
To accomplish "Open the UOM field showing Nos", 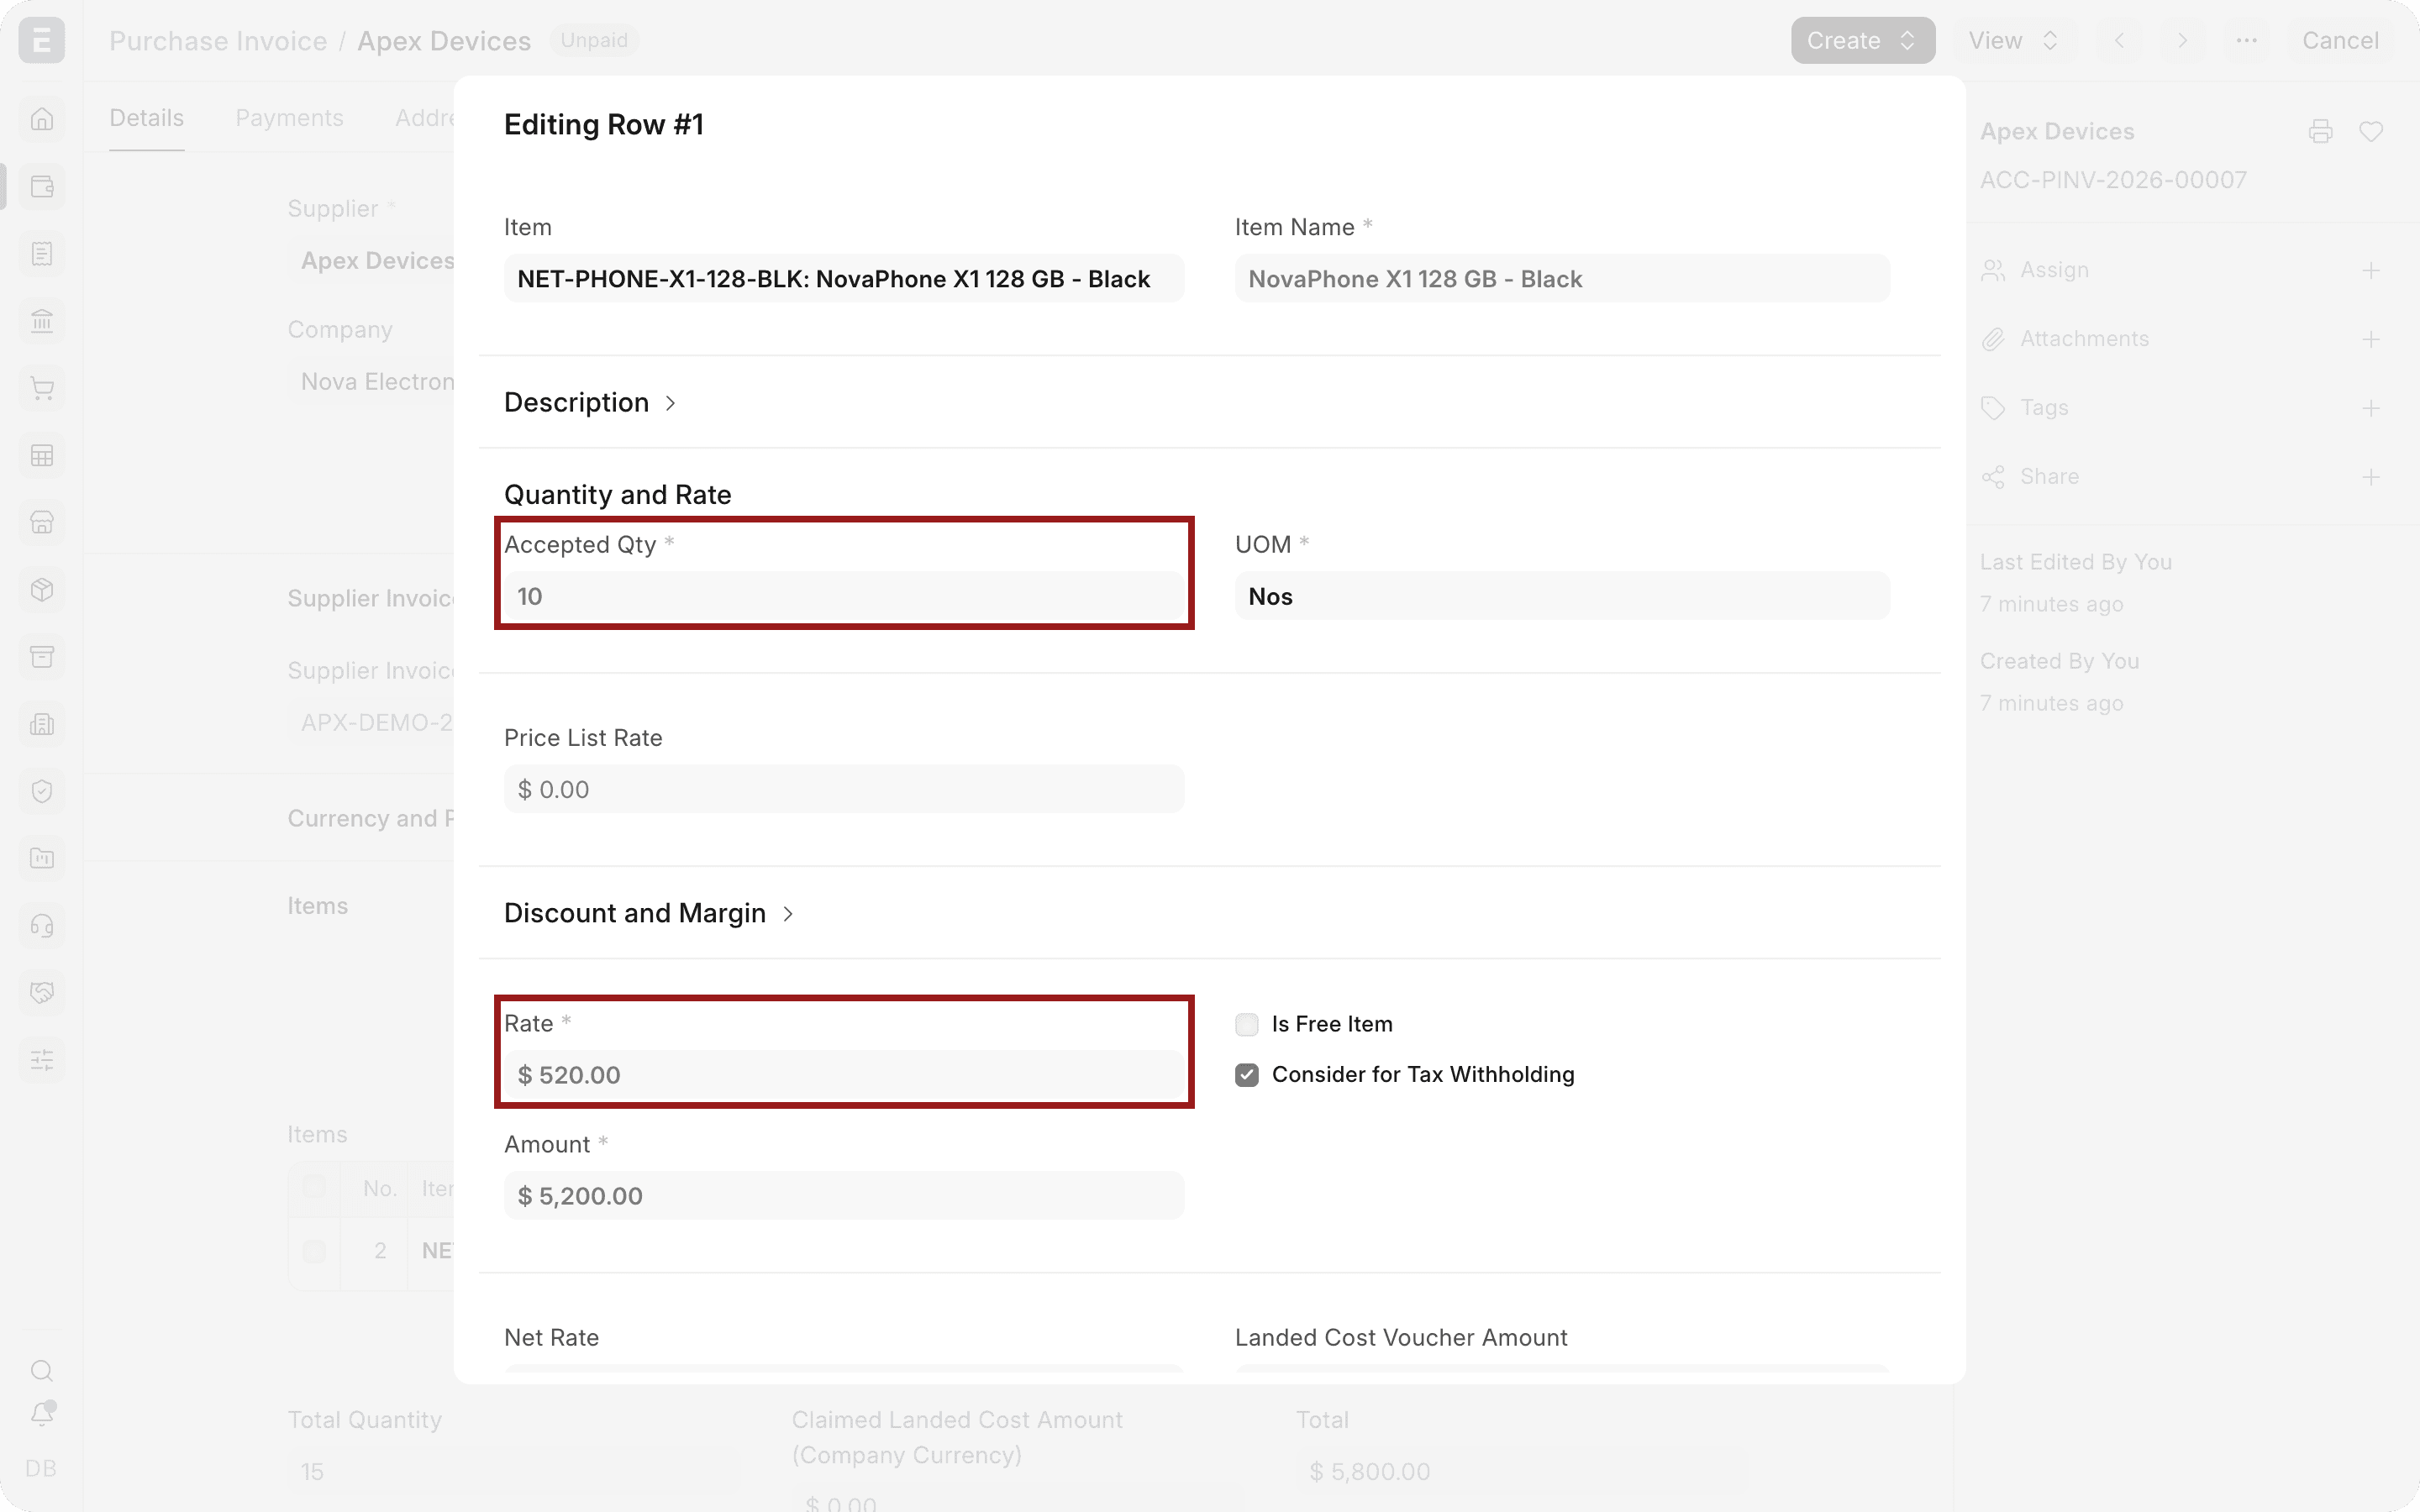I will point(1562,596).
